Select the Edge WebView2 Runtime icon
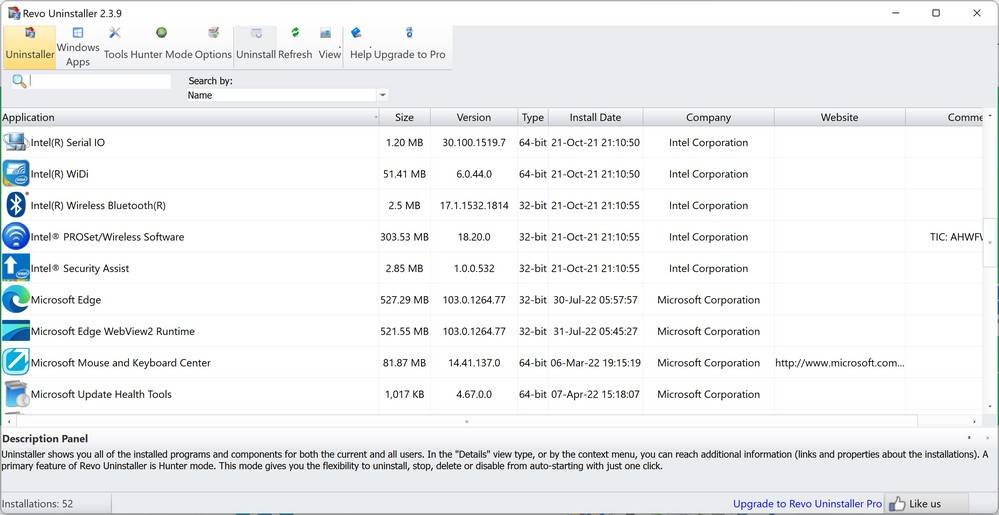The width and height of the screenshot is (999, 515). point(15,331)
